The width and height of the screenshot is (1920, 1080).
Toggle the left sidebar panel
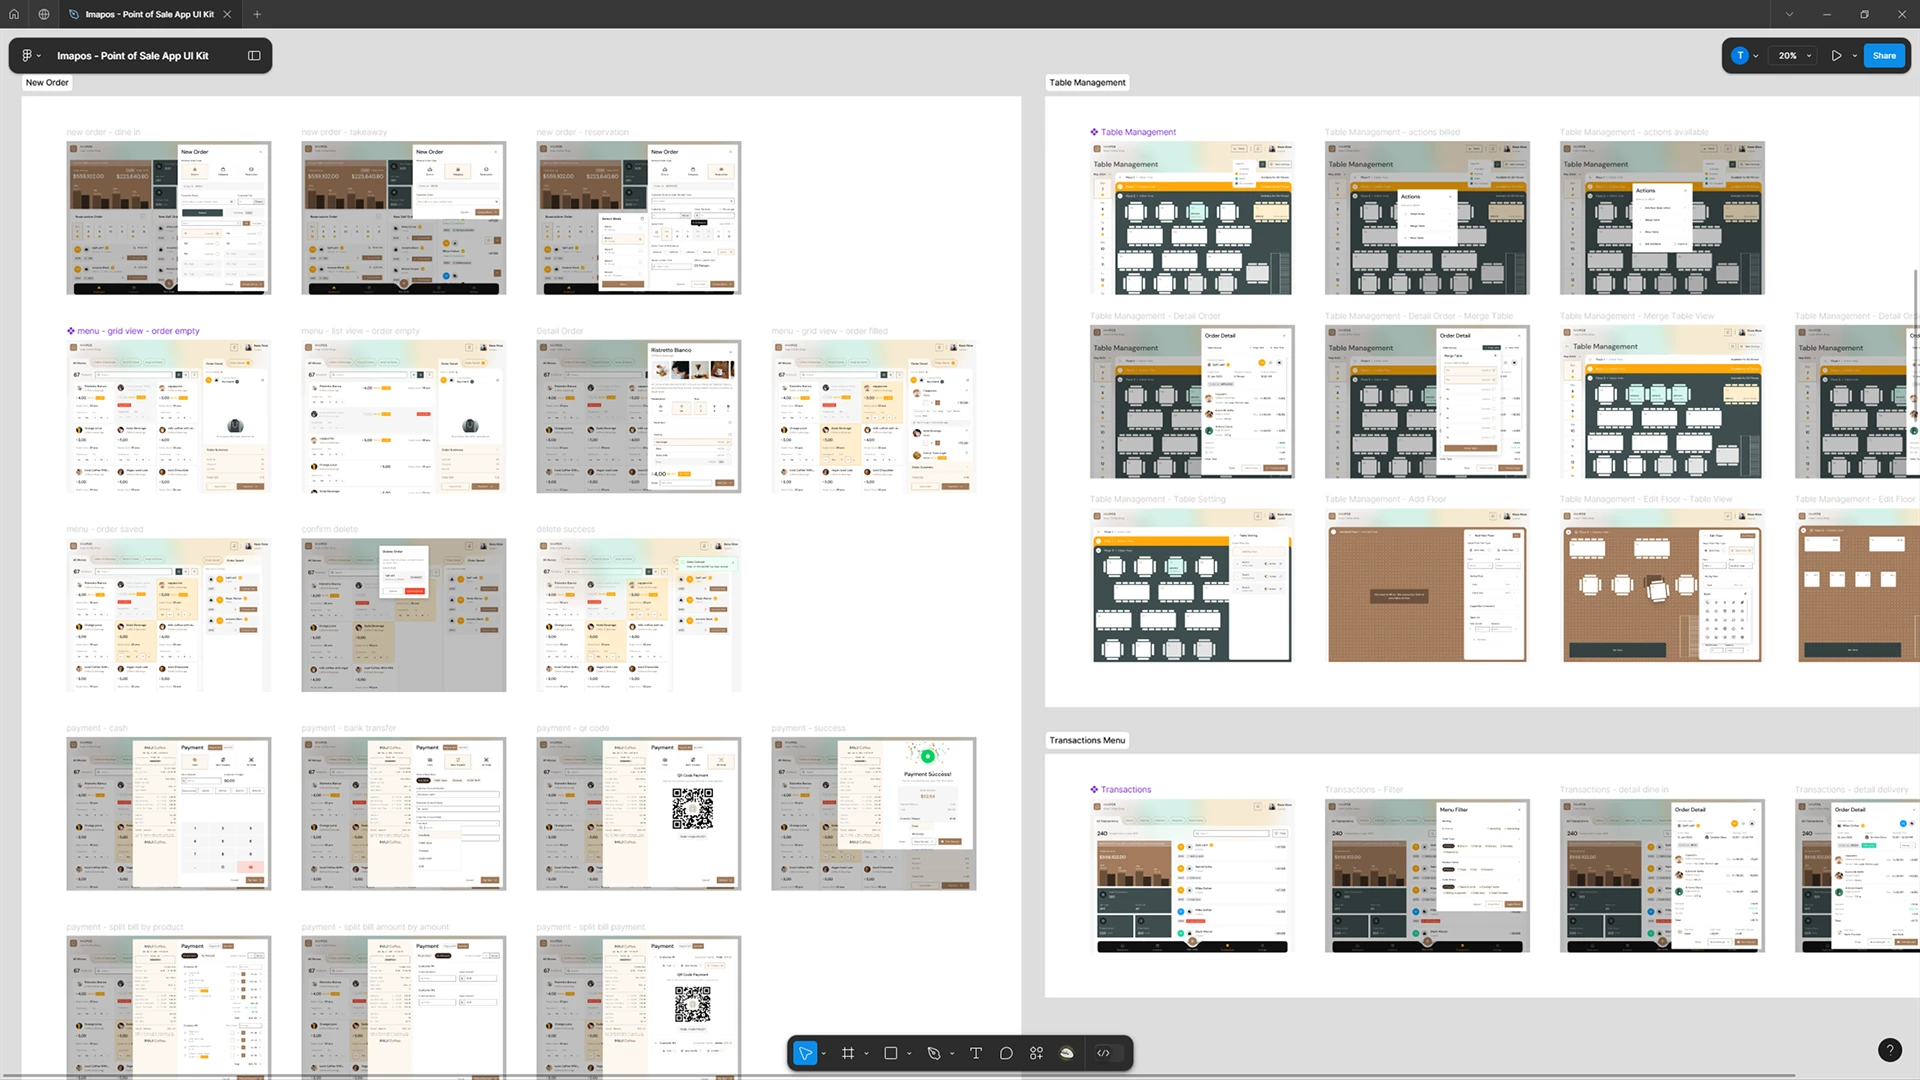tap(254, 55)
